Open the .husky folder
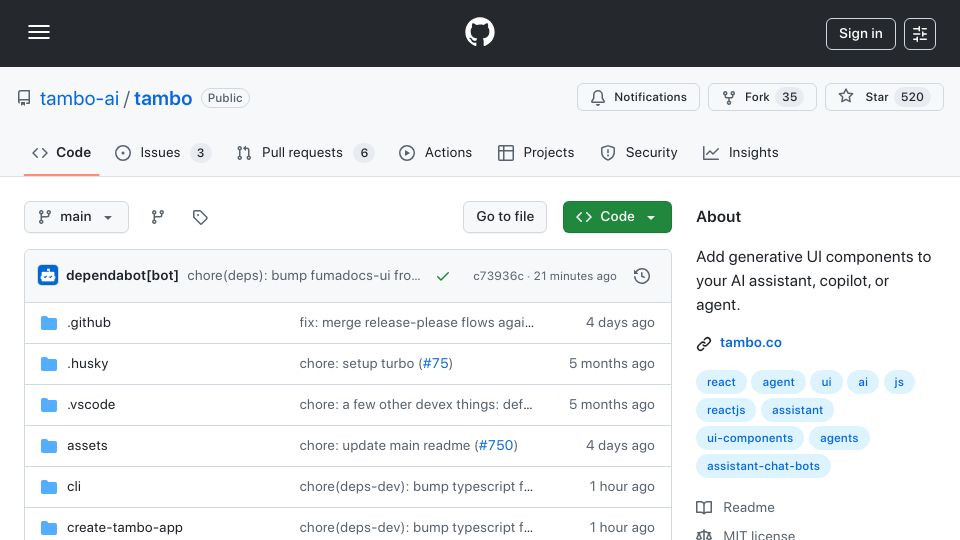The height and width of the screenshot is (540, 960). click(88, 364)
